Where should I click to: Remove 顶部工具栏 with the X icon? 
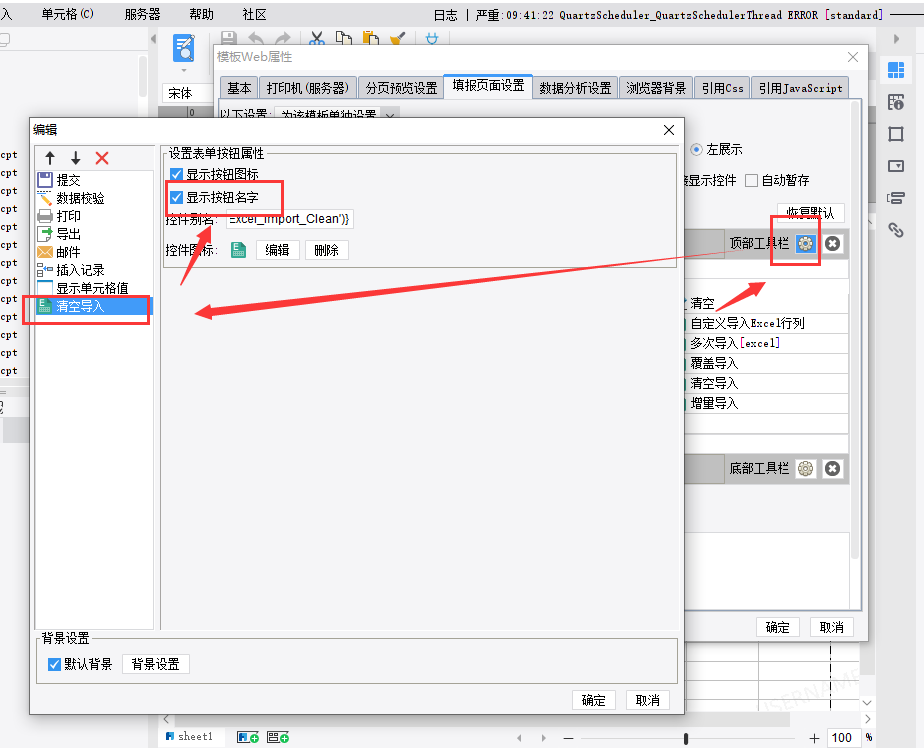tap(832, 243)
